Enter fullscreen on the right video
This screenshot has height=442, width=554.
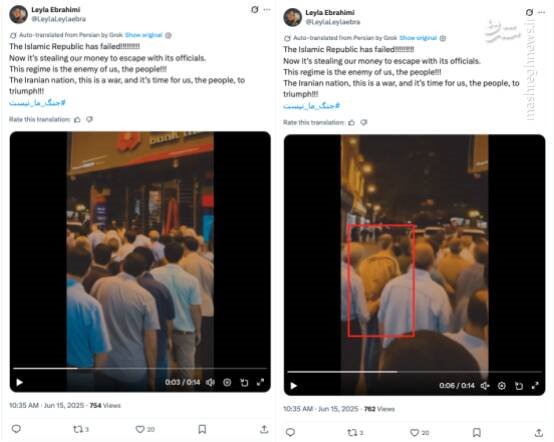click(535, 385)
